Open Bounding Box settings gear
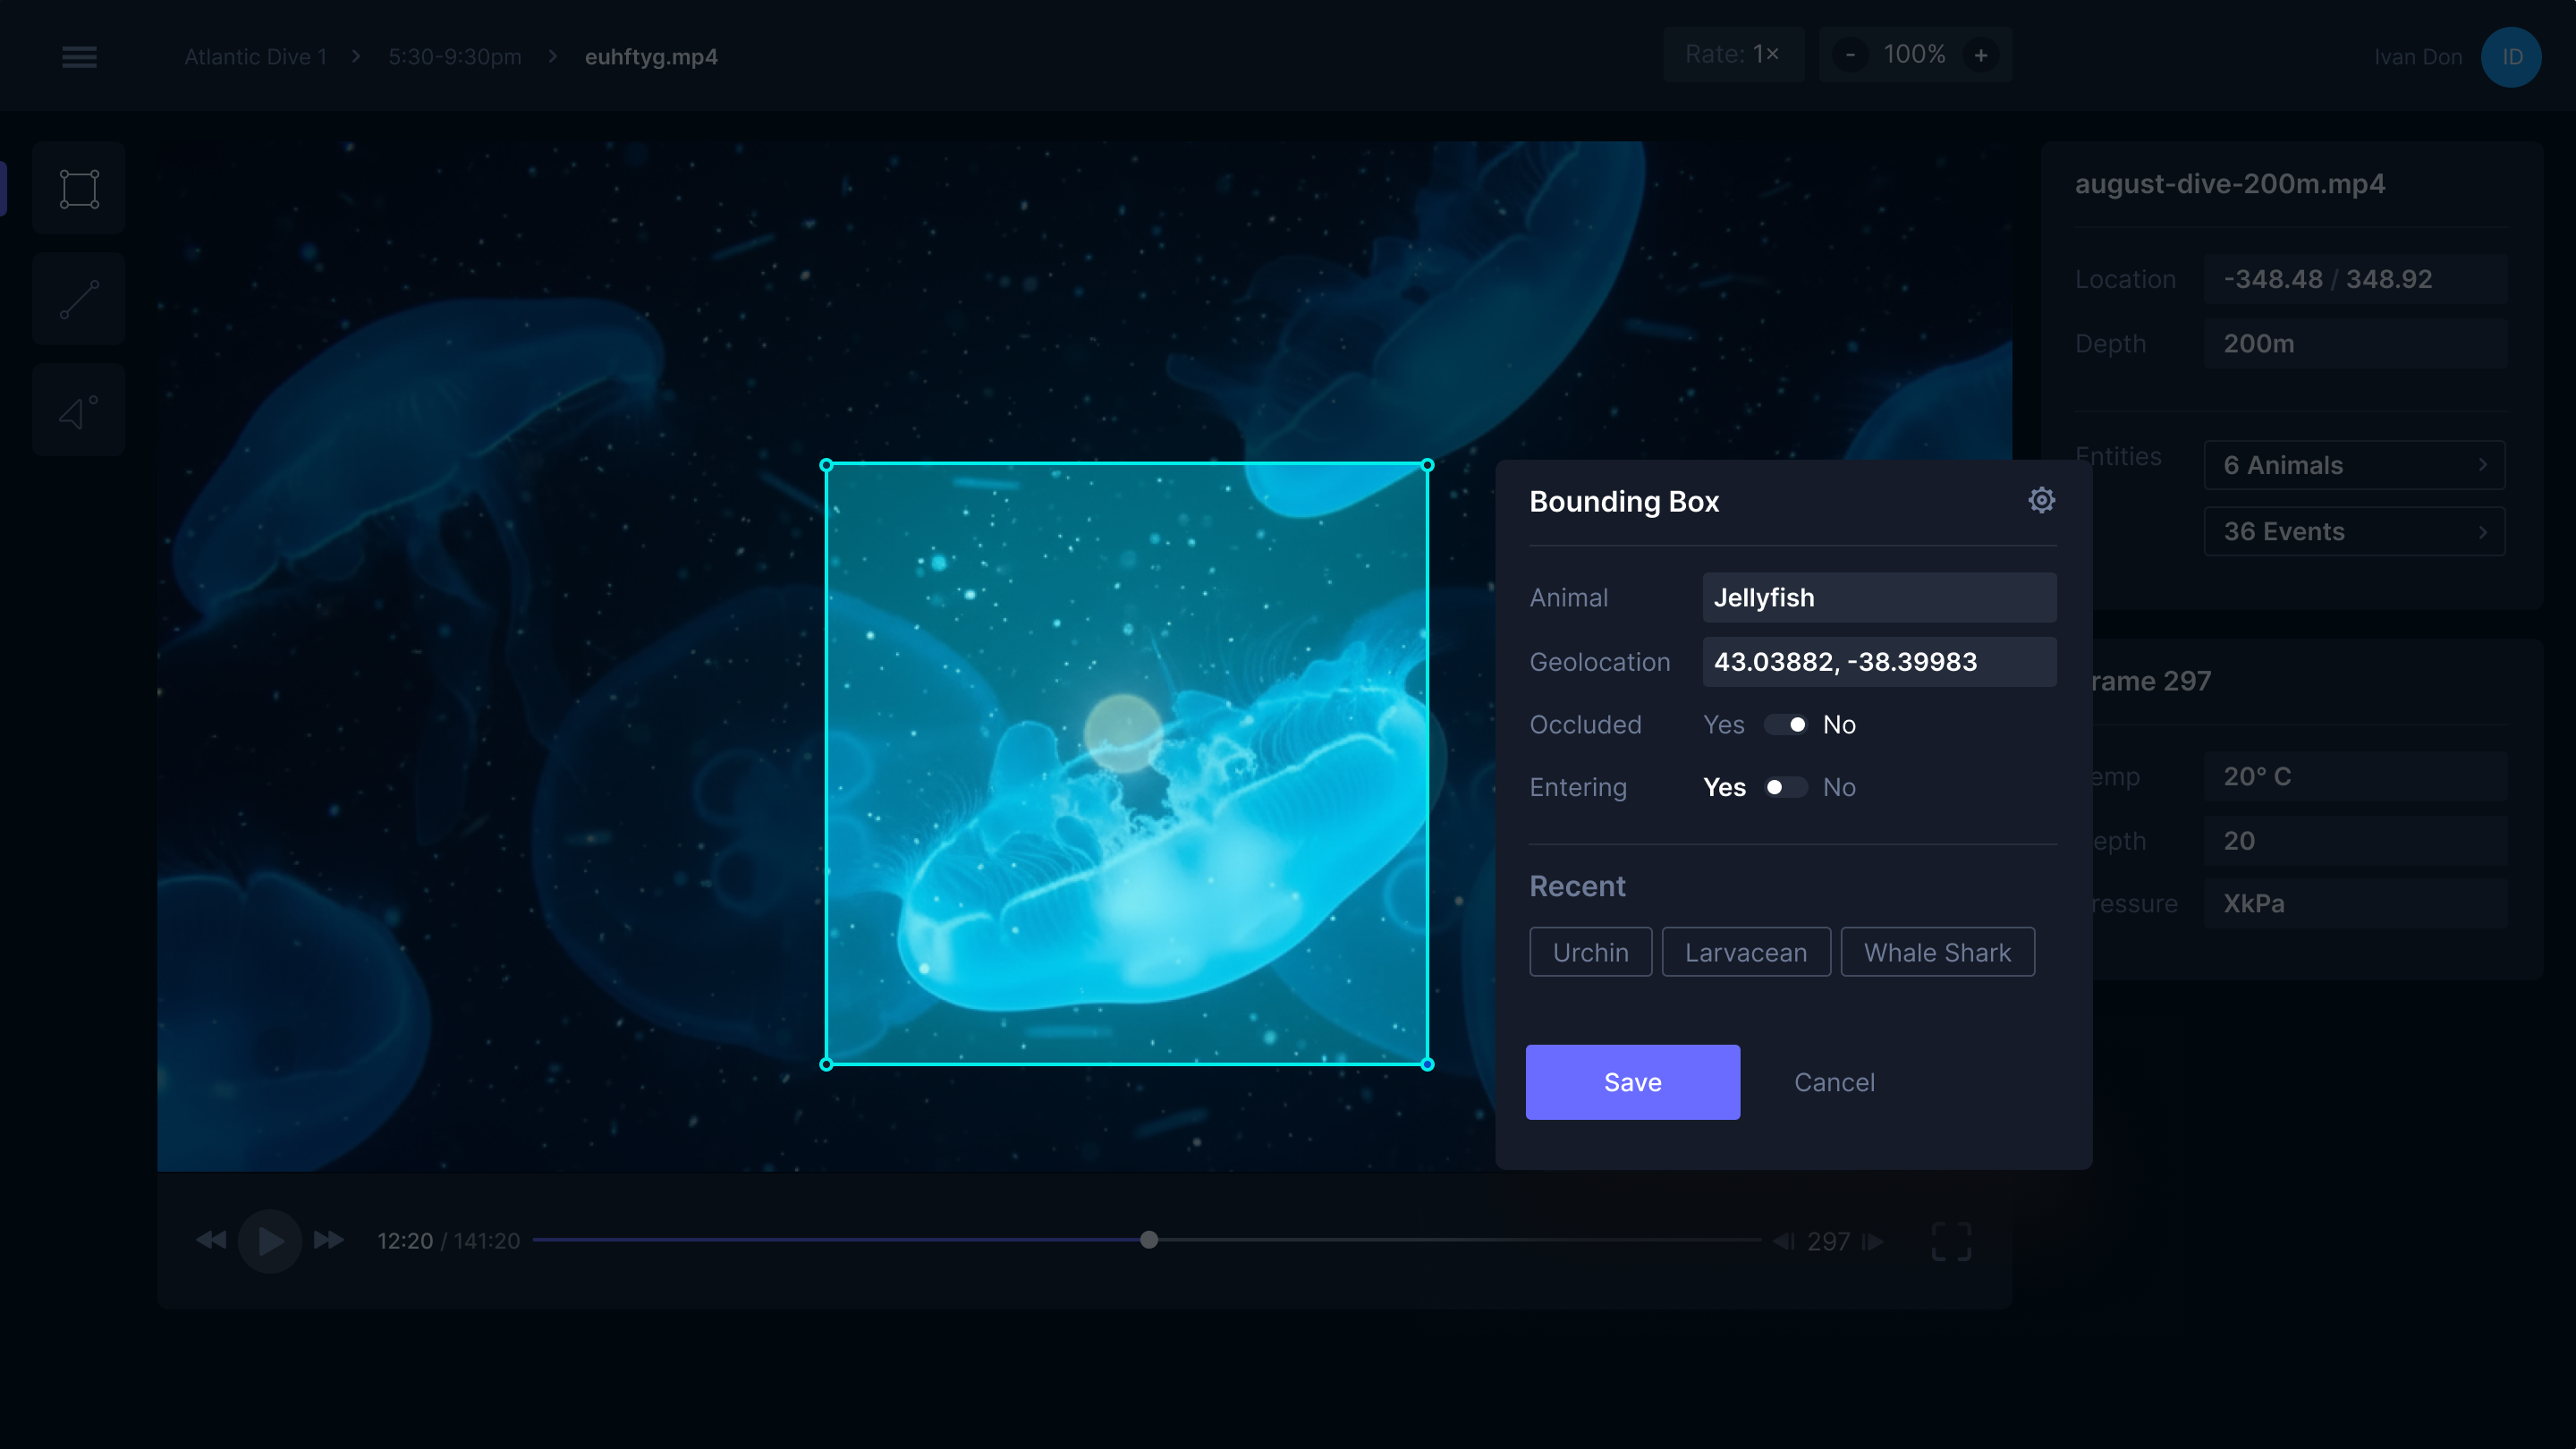The height and width of the screenshot is (1449, 2576). (x=2041, y=500)
